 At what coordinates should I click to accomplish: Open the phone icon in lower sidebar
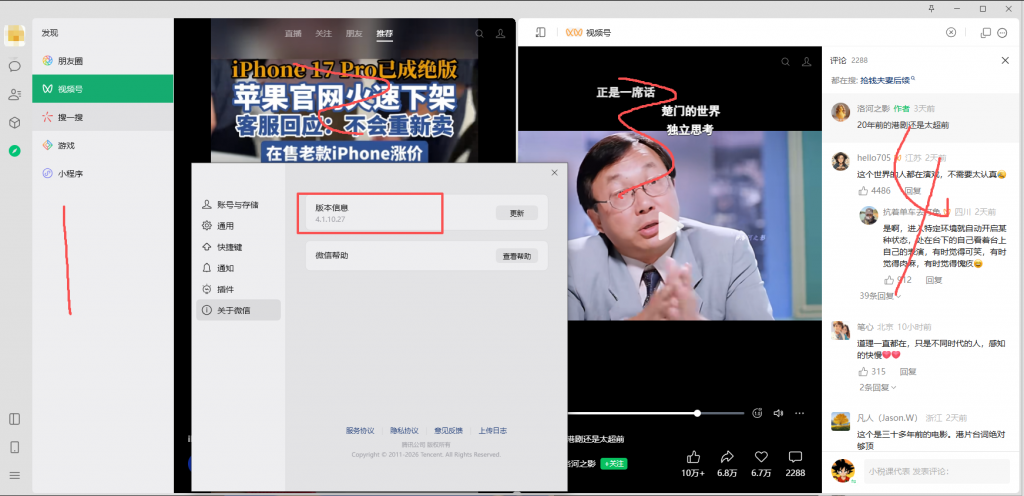click(14, 447)
